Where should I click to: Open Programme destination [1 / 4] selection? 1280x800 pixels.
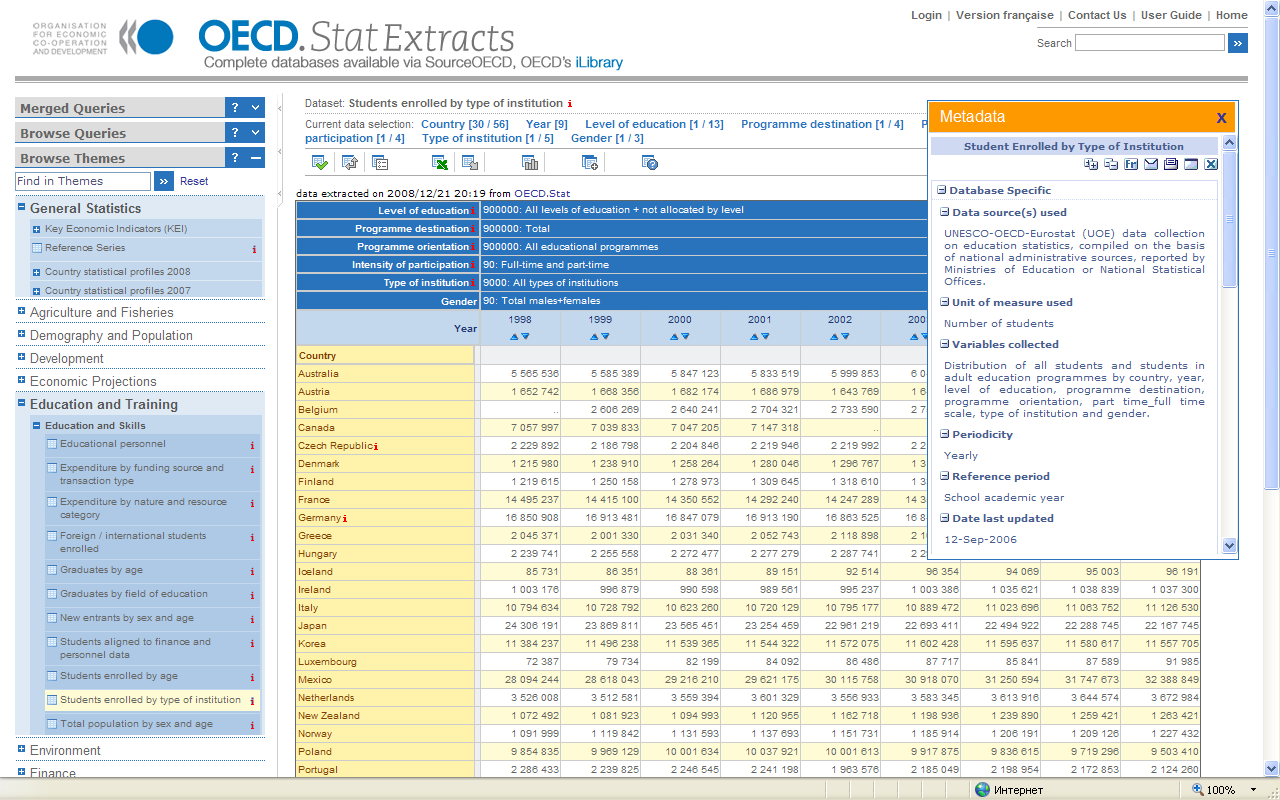[x=822, y=124]
